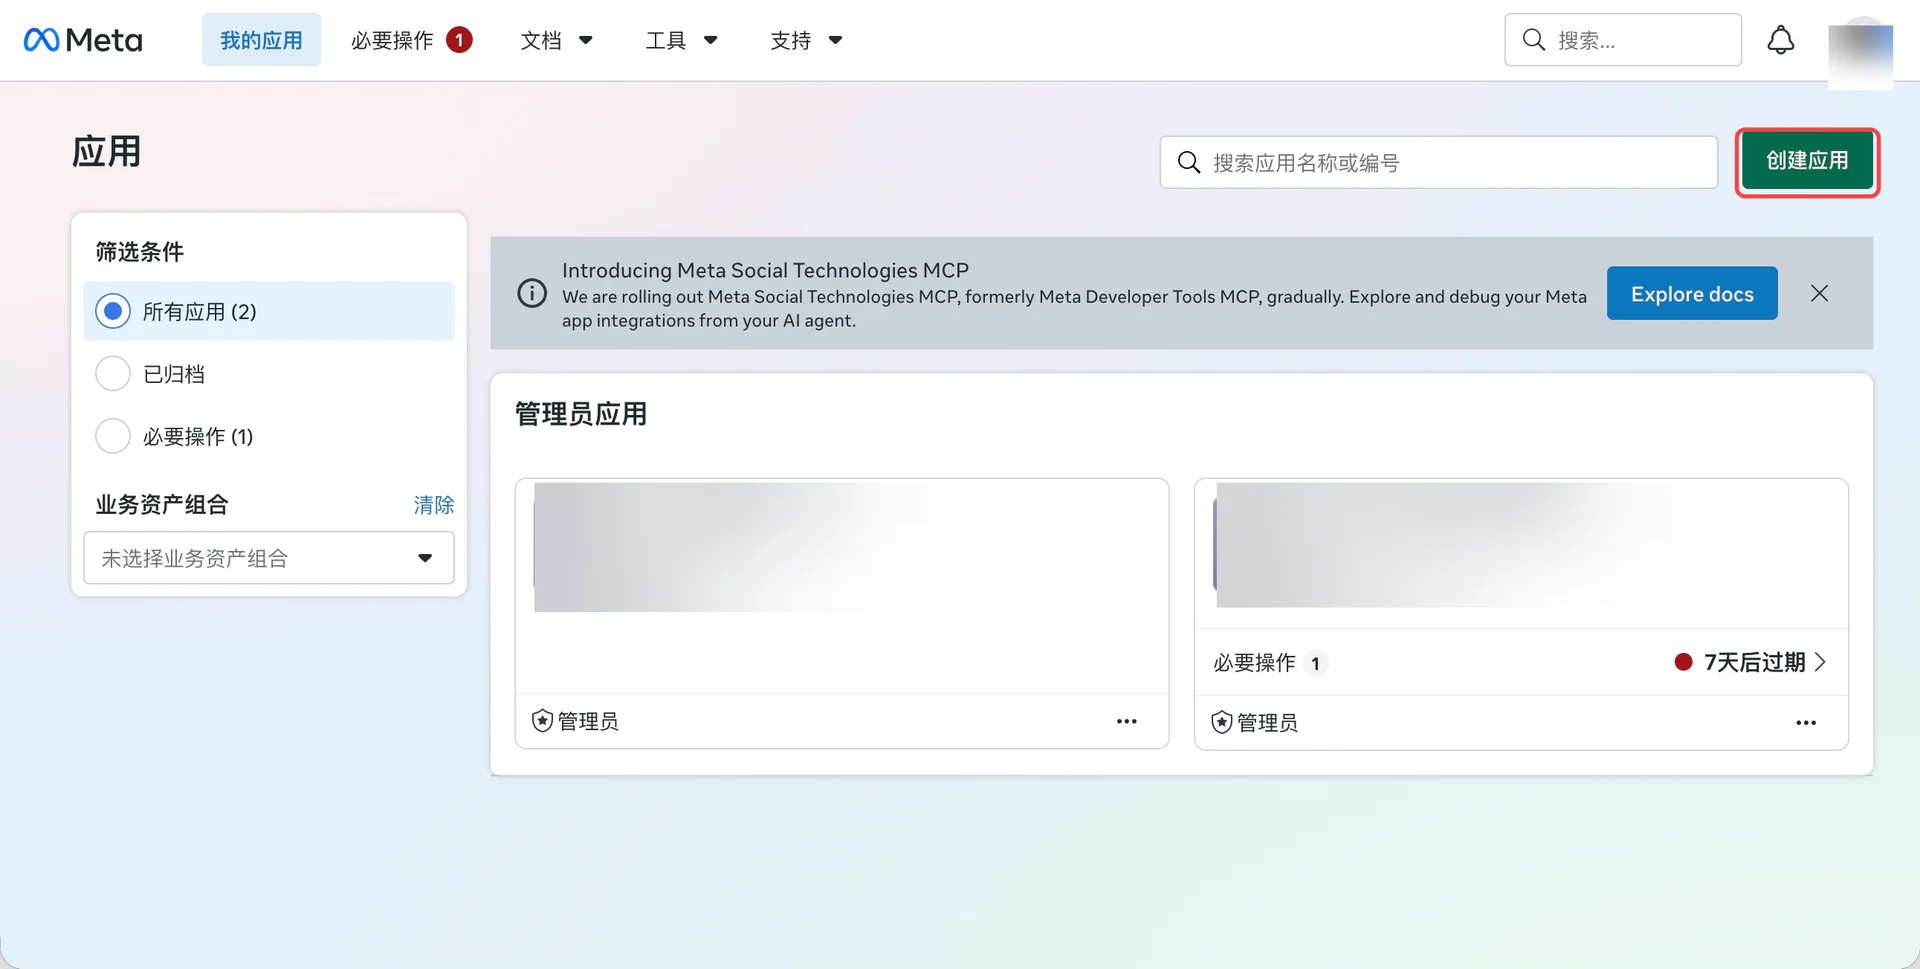The width and height of the screenshot is (1920, 969).
Task: Expand the 工具 dropdown menu
Action: [x=682, y=40]
